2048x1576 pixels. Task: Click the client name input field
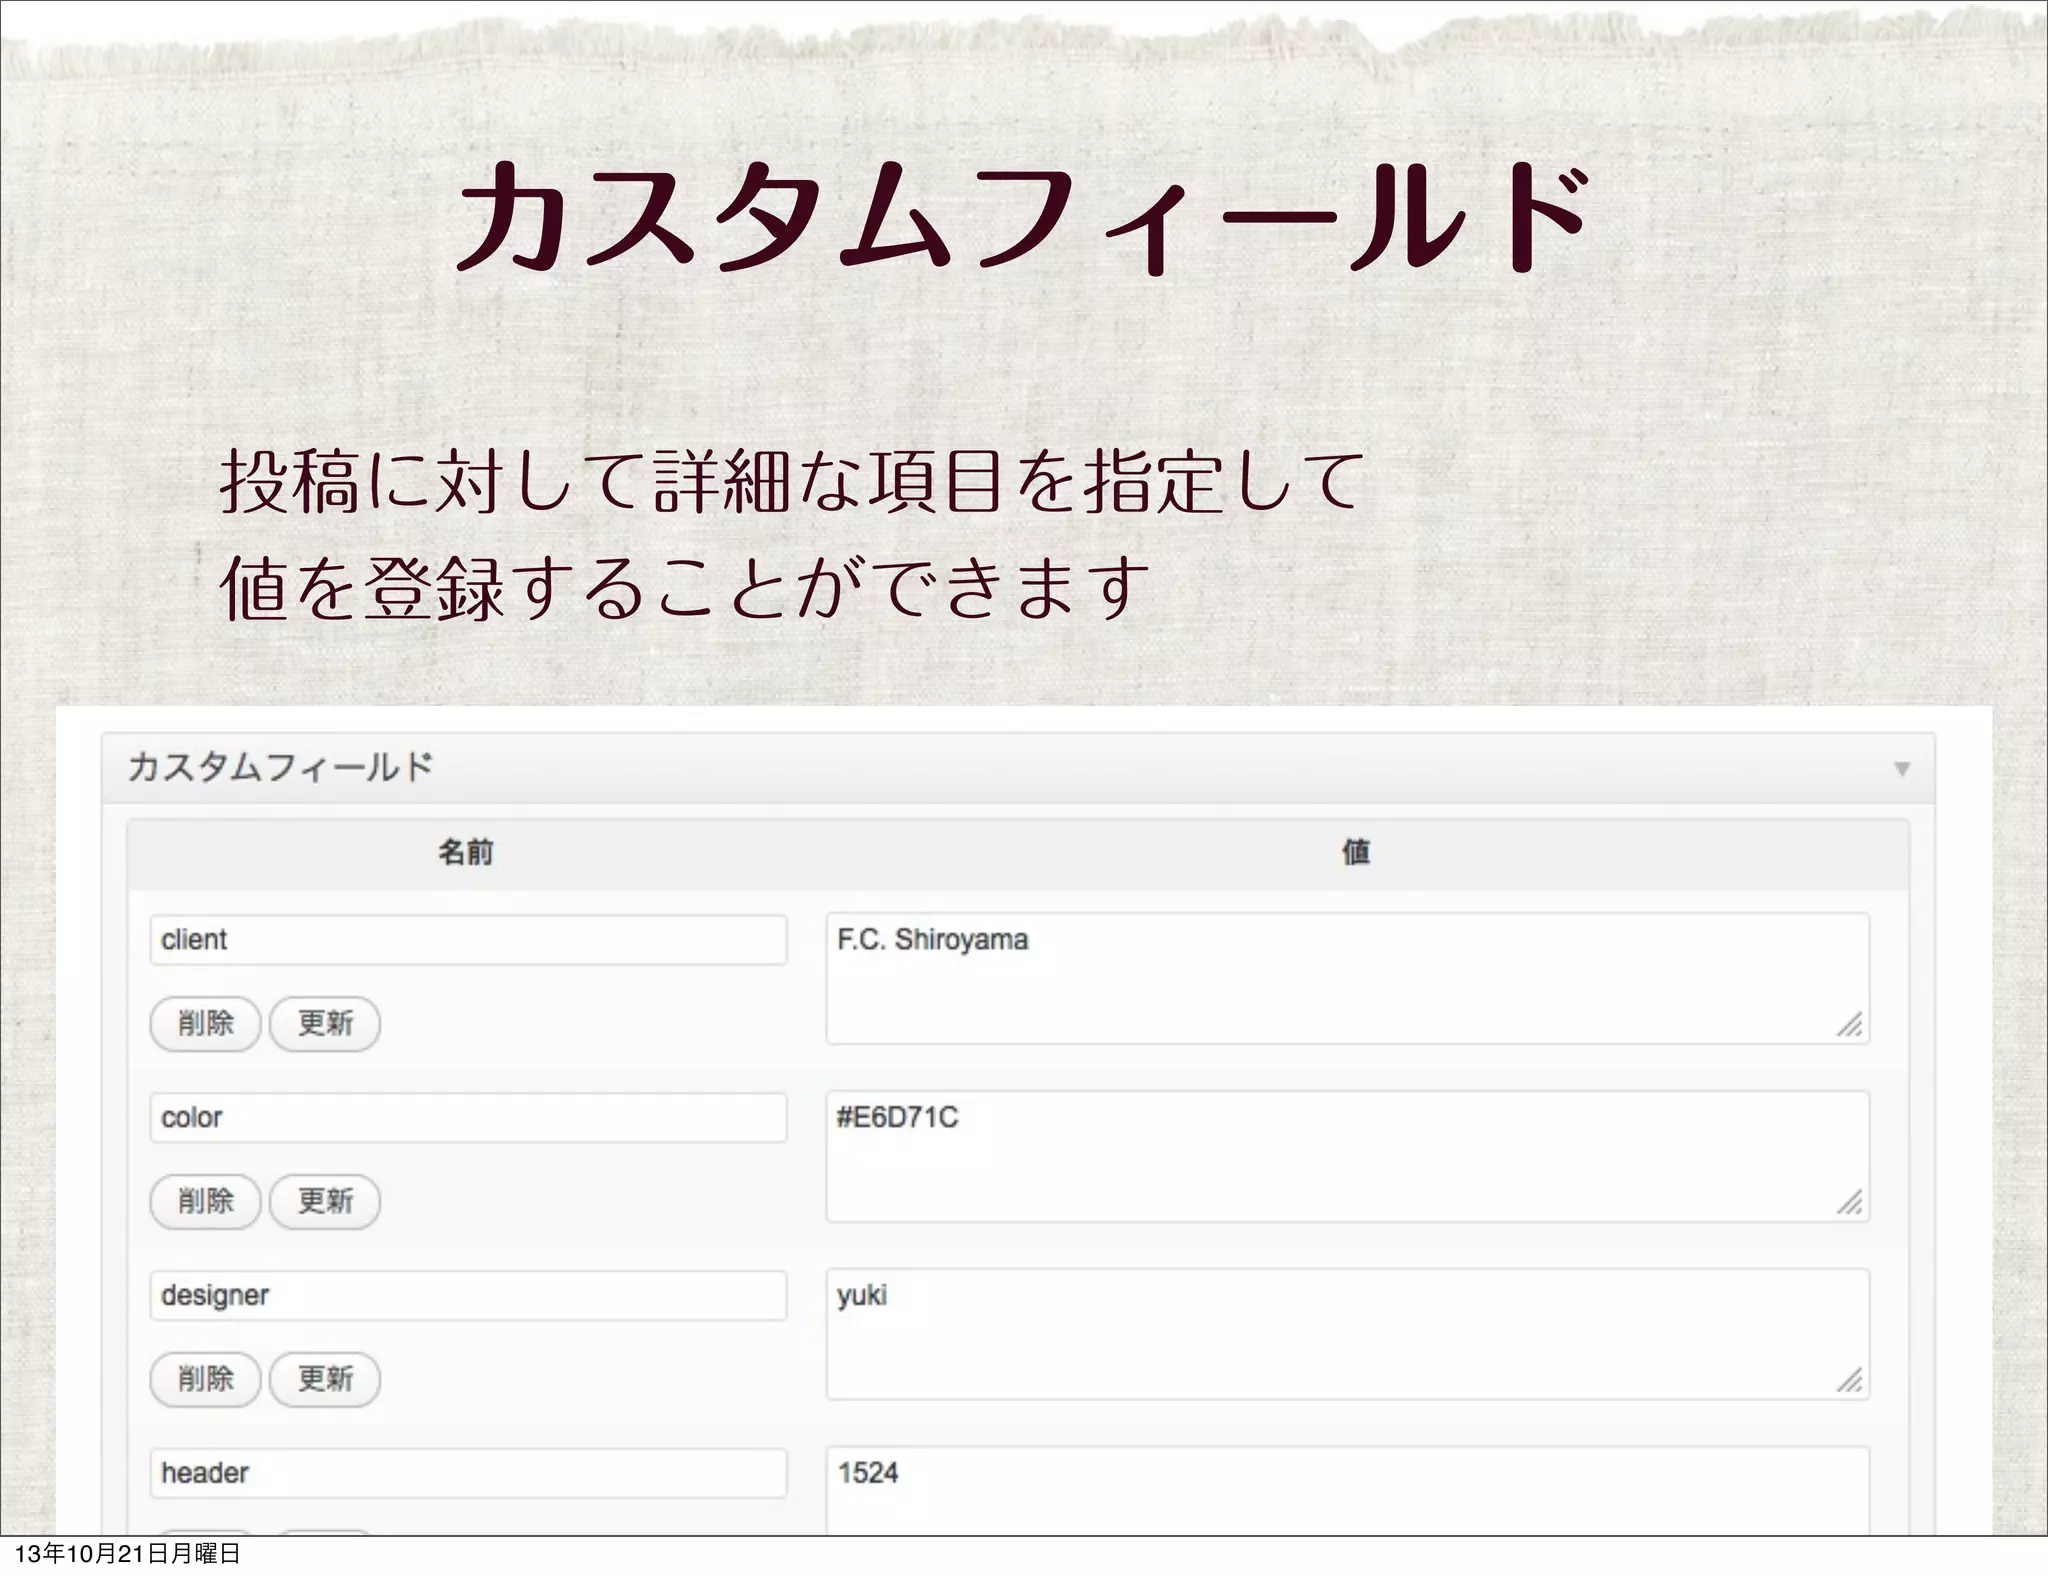[x=468, y=940]
